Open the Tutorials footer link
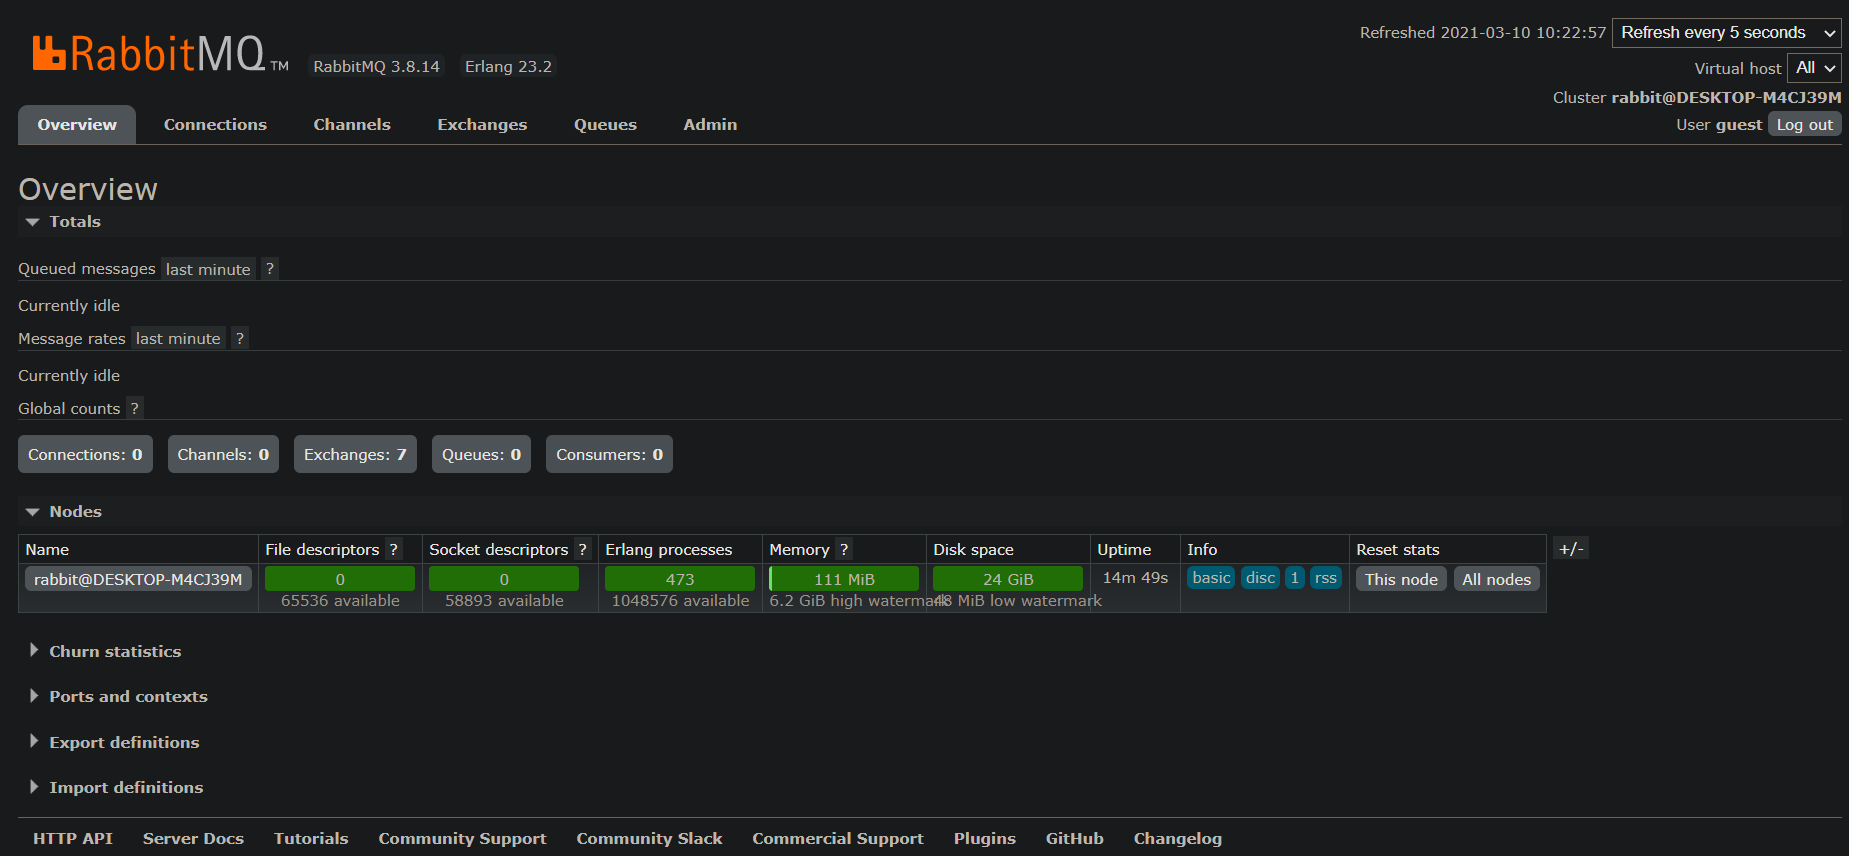This screenshot has height=856, width=1849. (x=311, y=839)
